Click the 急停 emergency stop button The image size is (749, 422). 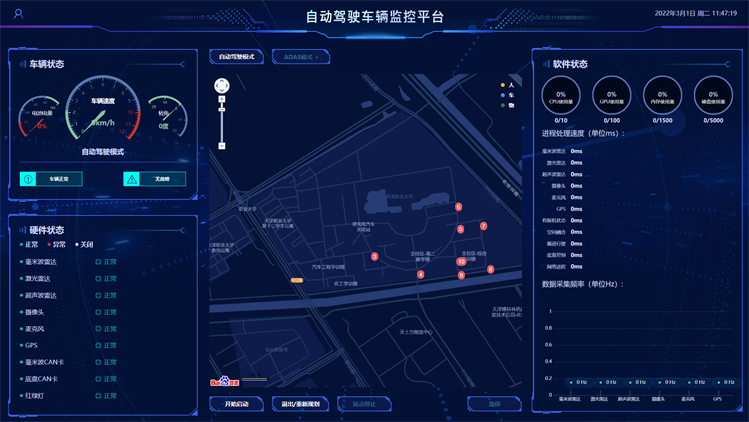pyautogui.click(x=494, y=404)
